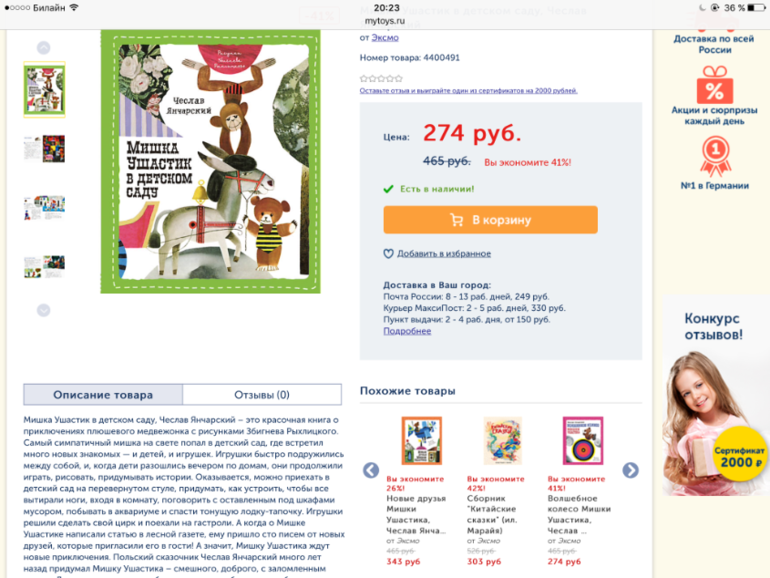This screenshot has width=770, height=578.
Task: Add book to cart with В корзину
Action: 491,220
